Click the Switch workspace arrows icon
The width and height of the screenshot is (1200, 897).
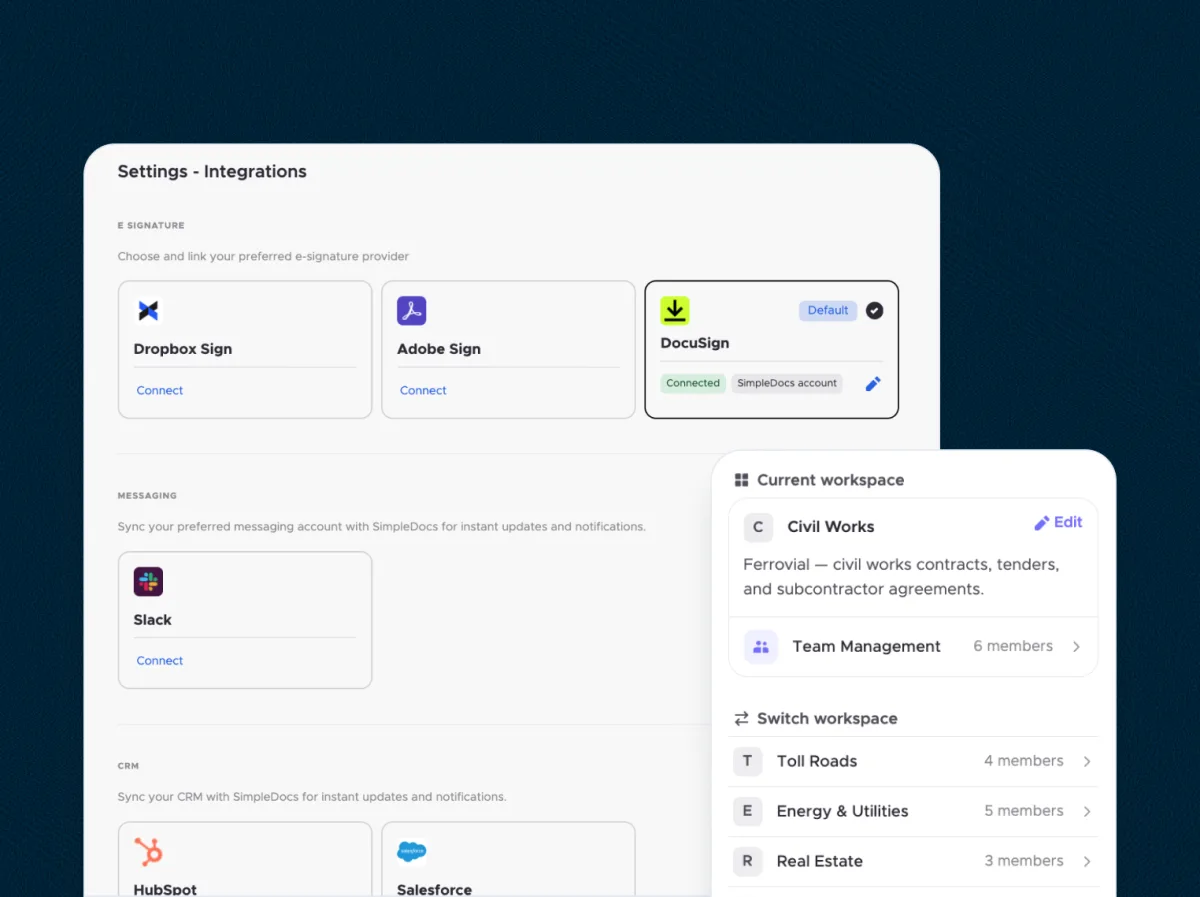[741, 718]
